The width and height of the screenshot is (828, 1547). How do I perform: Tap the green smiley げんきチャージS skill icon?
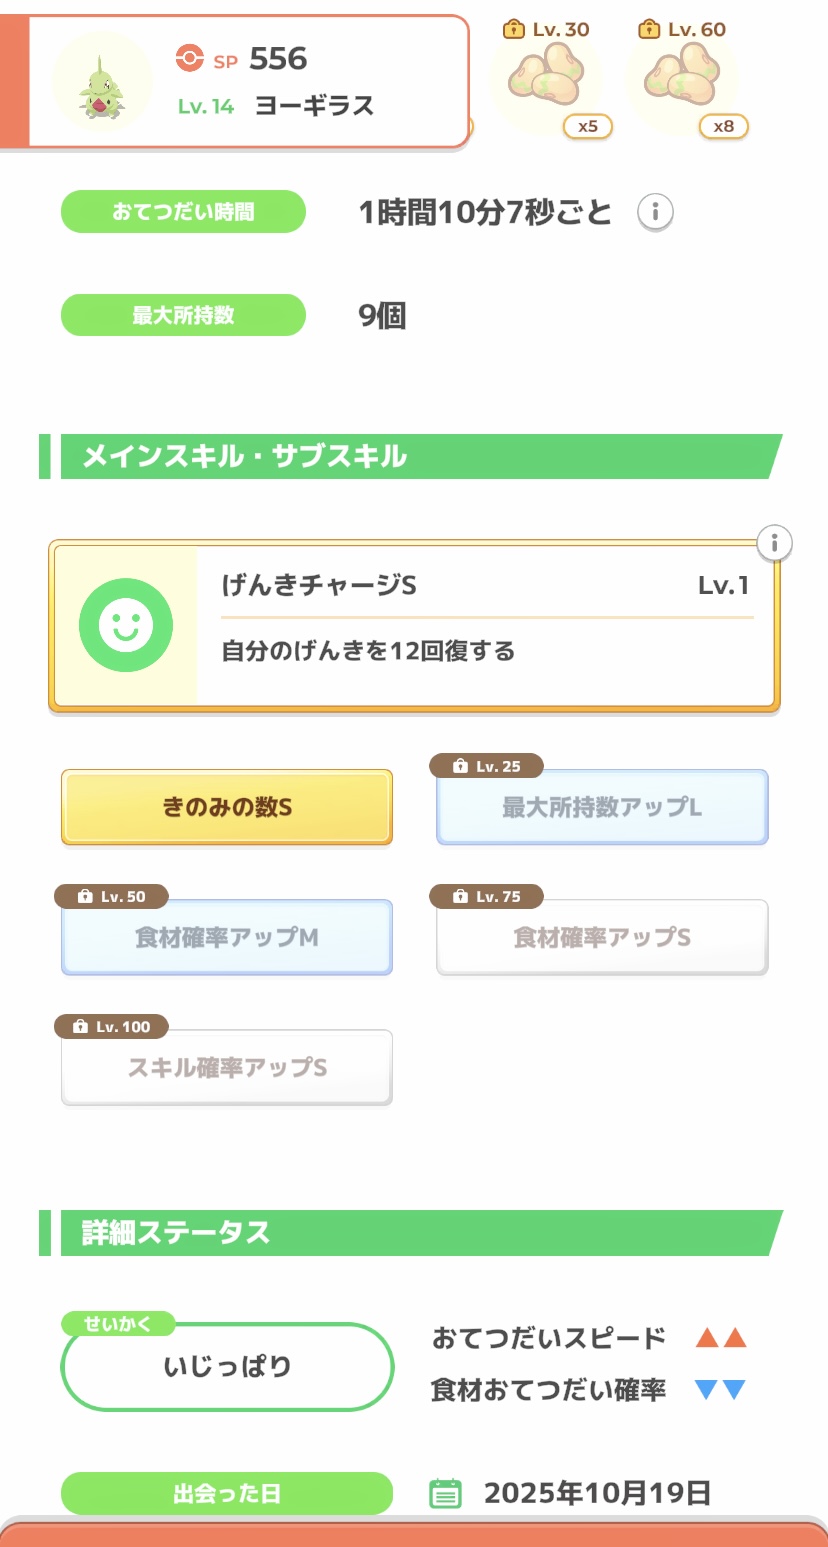pyautogui.click(x=126, y=625)
